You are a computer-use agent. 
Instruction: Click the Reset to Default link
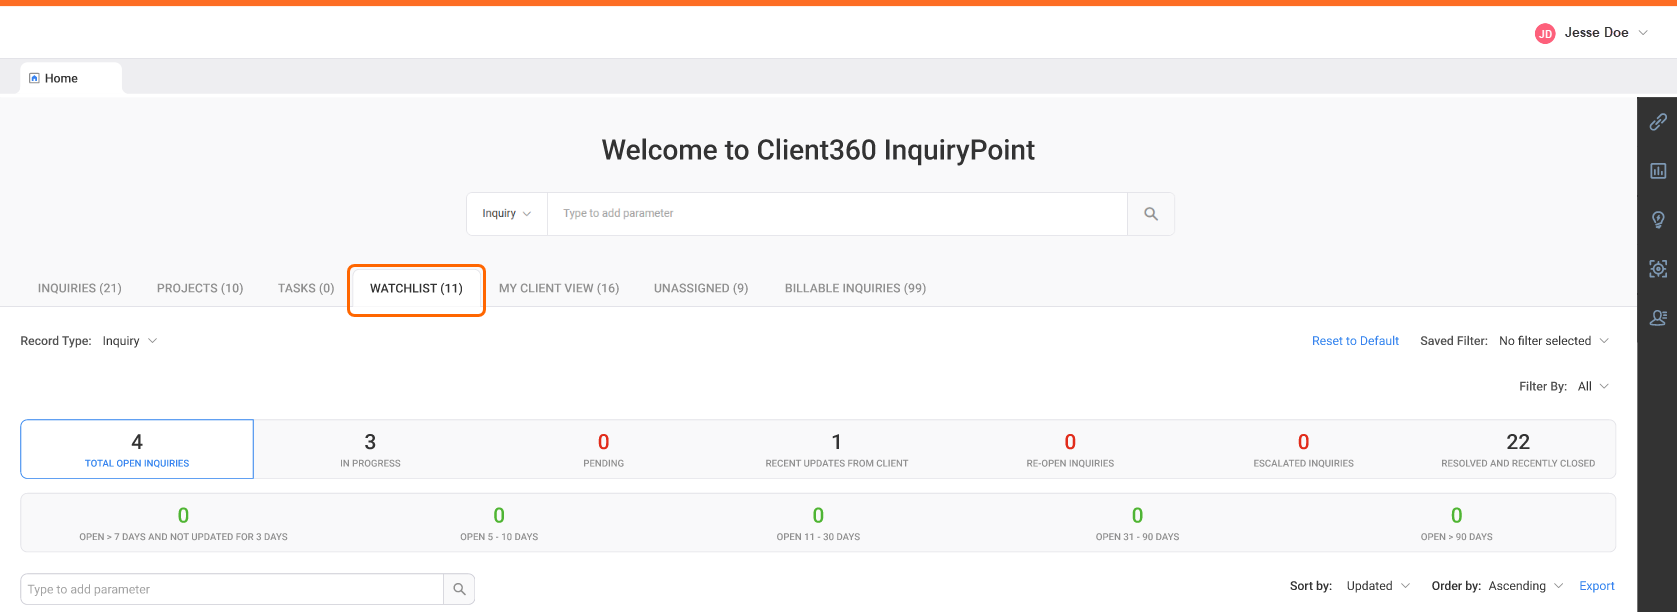pyautogui.click(x=1355, y=341)
